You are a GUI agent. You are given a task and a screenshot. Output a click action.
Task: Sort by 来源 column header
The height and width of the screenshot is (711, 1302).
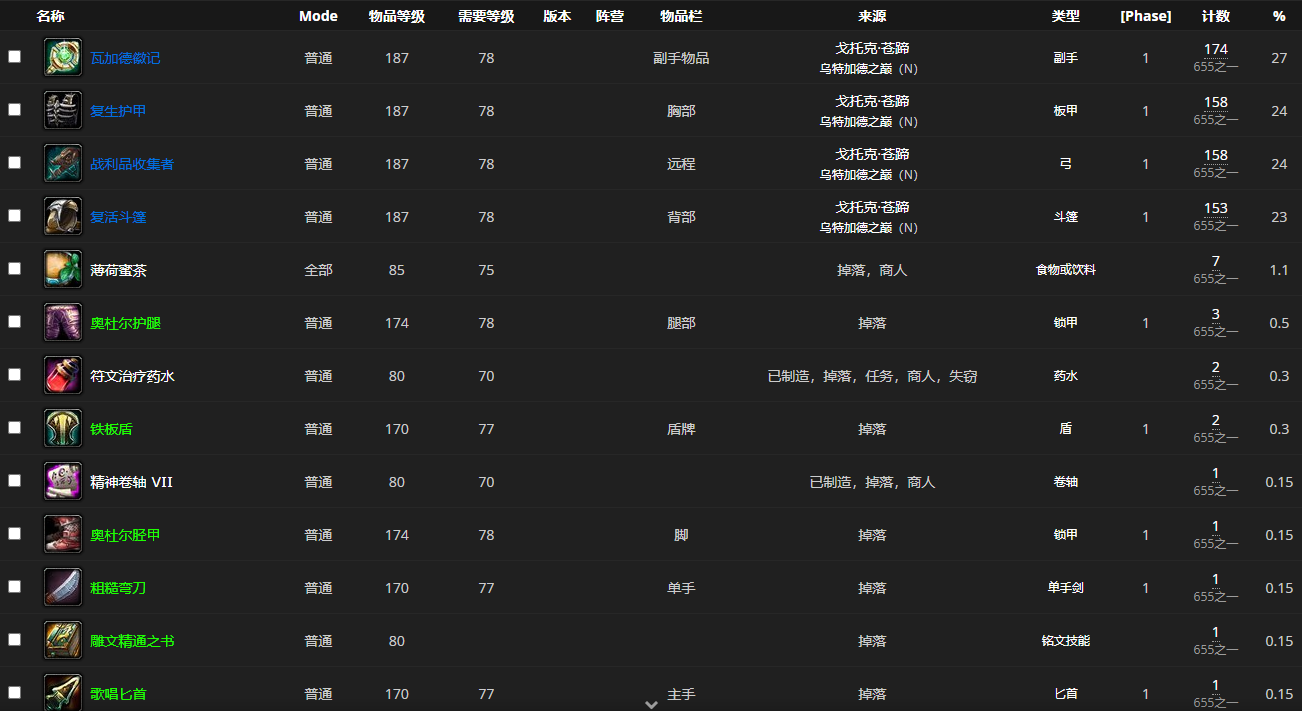point(872,16)
